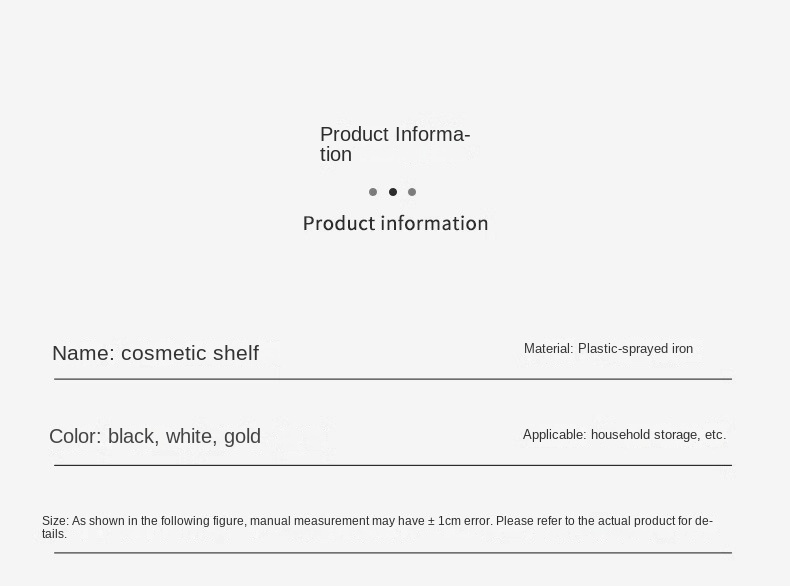Click the '± 1cm error' phrase
Screen dimensions: 790x586
coord(460,520)
